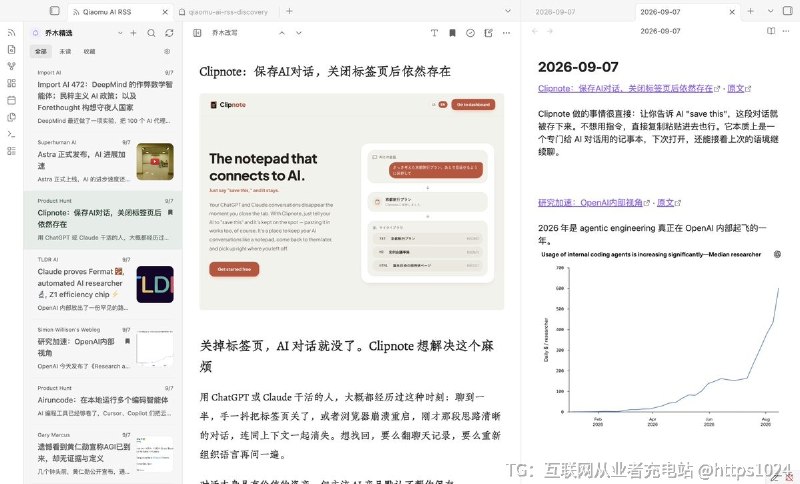Open the canvas grid ribbon icon
Screen dimensions: 800x484
click(x=11, y=83)
